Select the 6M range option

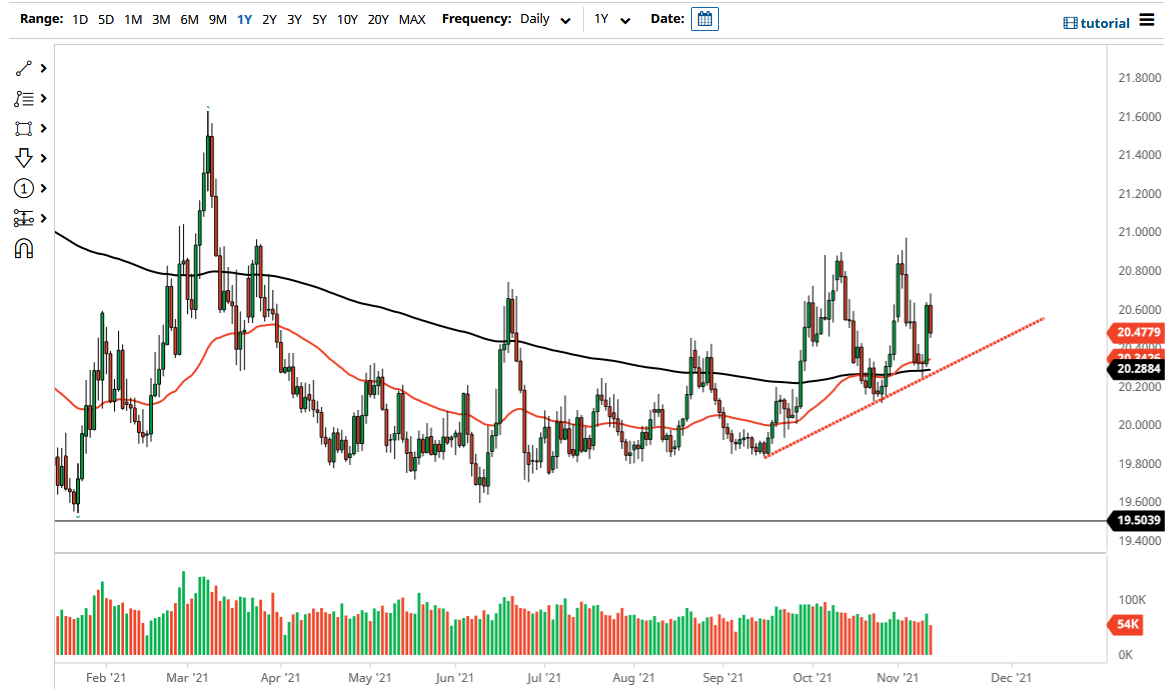(x=190, y=18)
